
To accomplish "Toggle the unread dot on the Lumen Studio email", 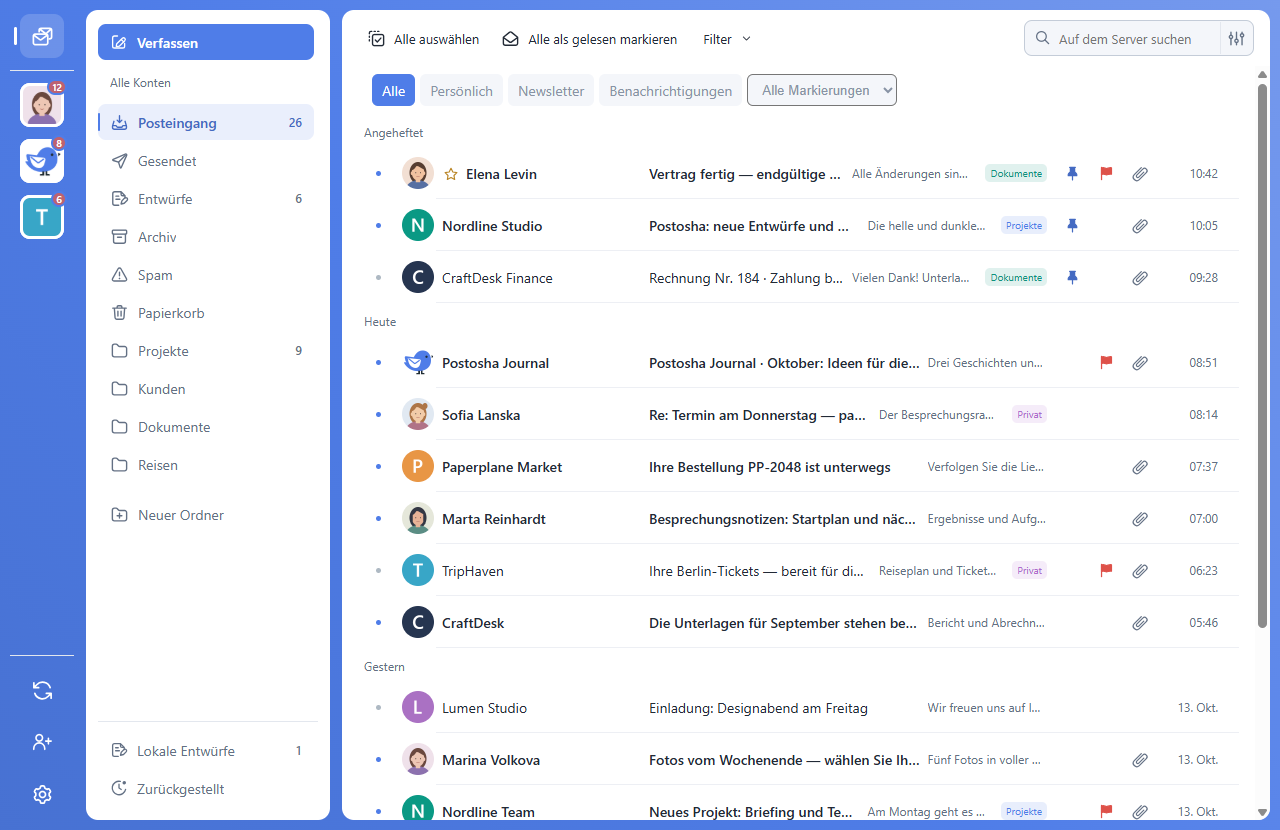I will pos(378,708).
